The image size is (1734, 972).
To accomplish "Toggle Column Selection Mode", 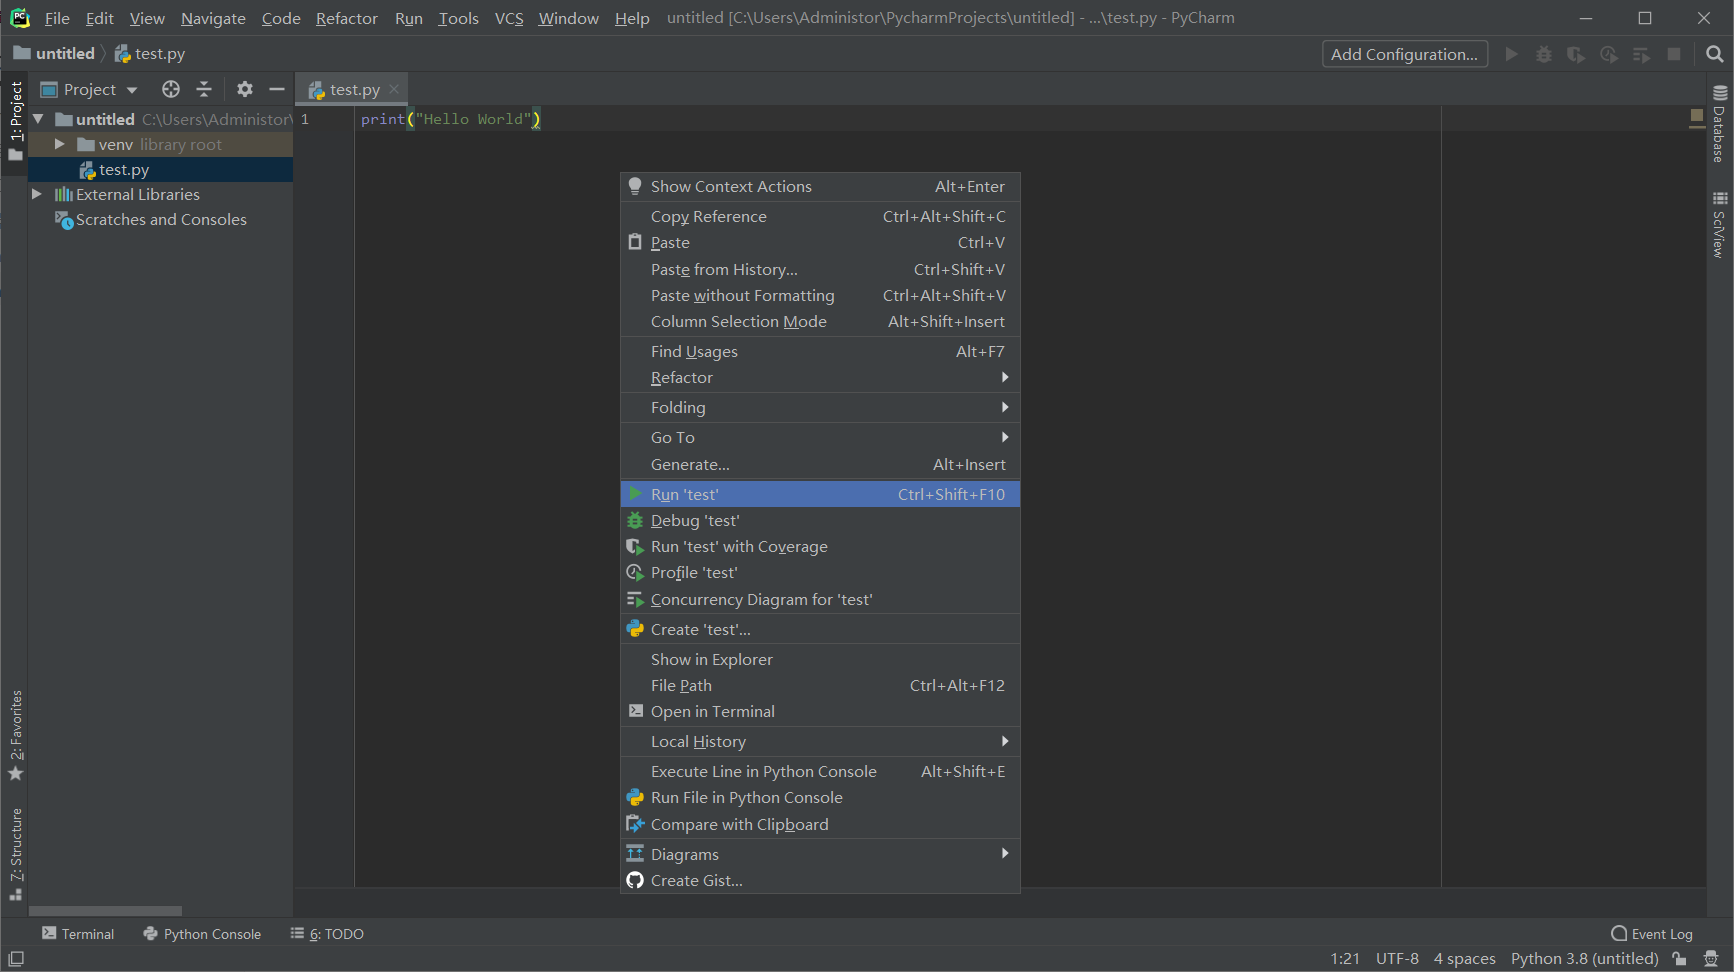I will pyautogui.click(x=820, y=321).
